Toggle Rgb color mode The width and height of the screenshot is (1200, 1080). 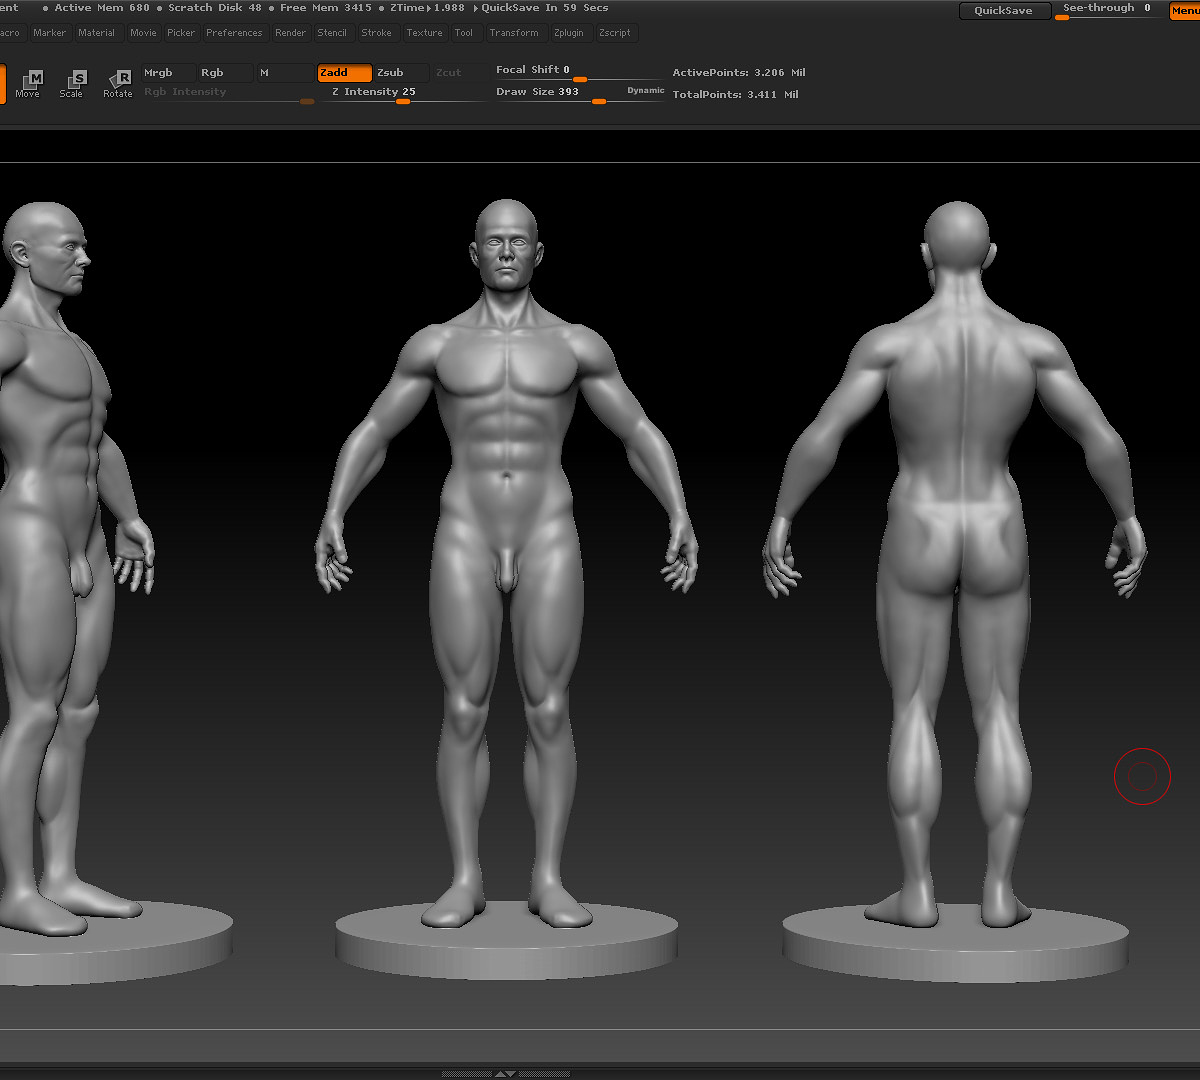(x=225, y=73)
